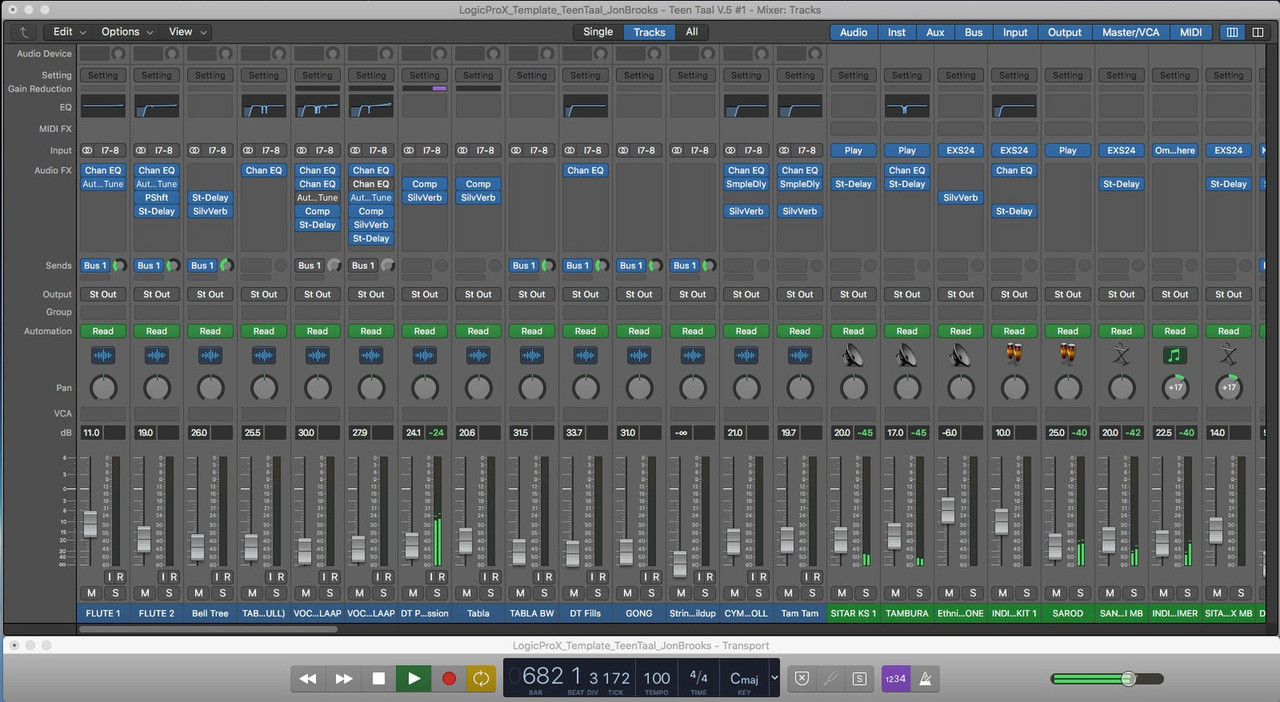This screenshot has height=702, width=1280.
Task: Click the tuner icon in Transport
Action: point(830,679)
